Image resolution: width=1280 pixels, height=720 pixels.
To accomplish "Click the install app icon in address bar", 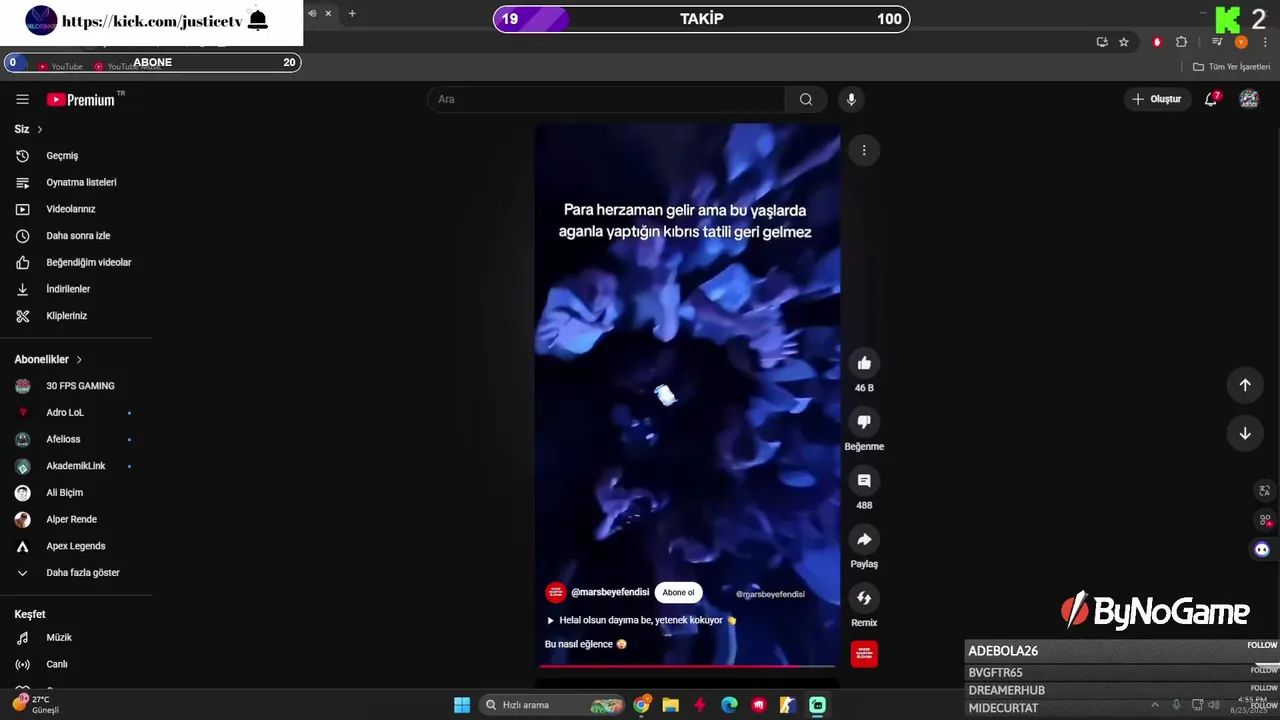I will click(1102, 42).
